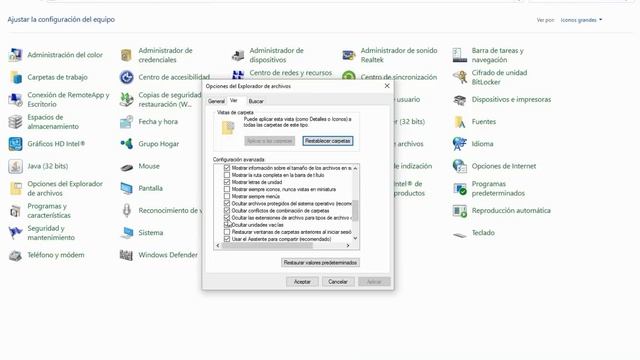Switch to the Buscar tab
Image resolution: width=640 pixels, height=360 pixels.
click(x=256, y=101)
